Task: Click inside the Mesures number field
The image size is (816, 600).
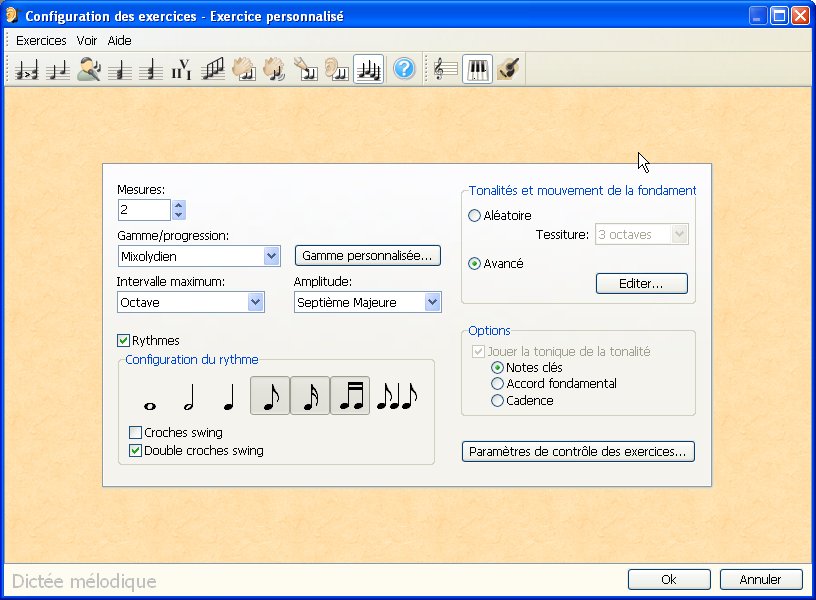Action: pyautogui.click(x=143, y=210)
